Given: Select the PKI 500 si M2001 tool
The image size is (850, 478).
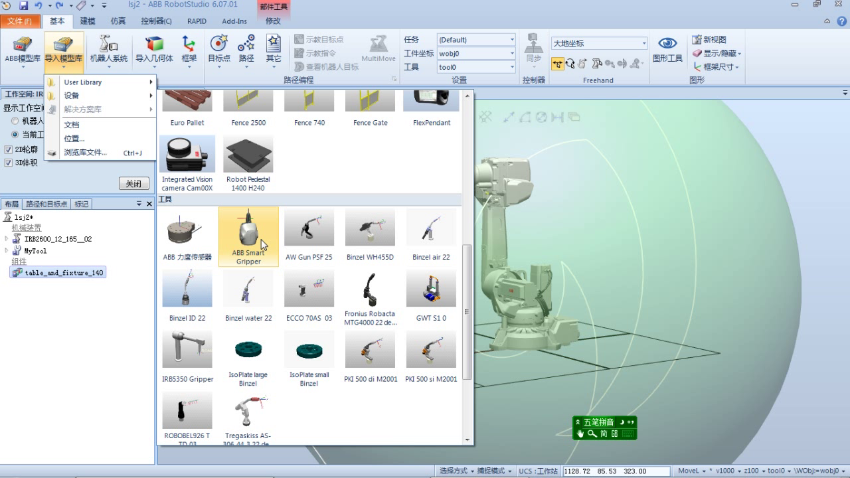Looking at the screenshot, I should click(431, 358).
